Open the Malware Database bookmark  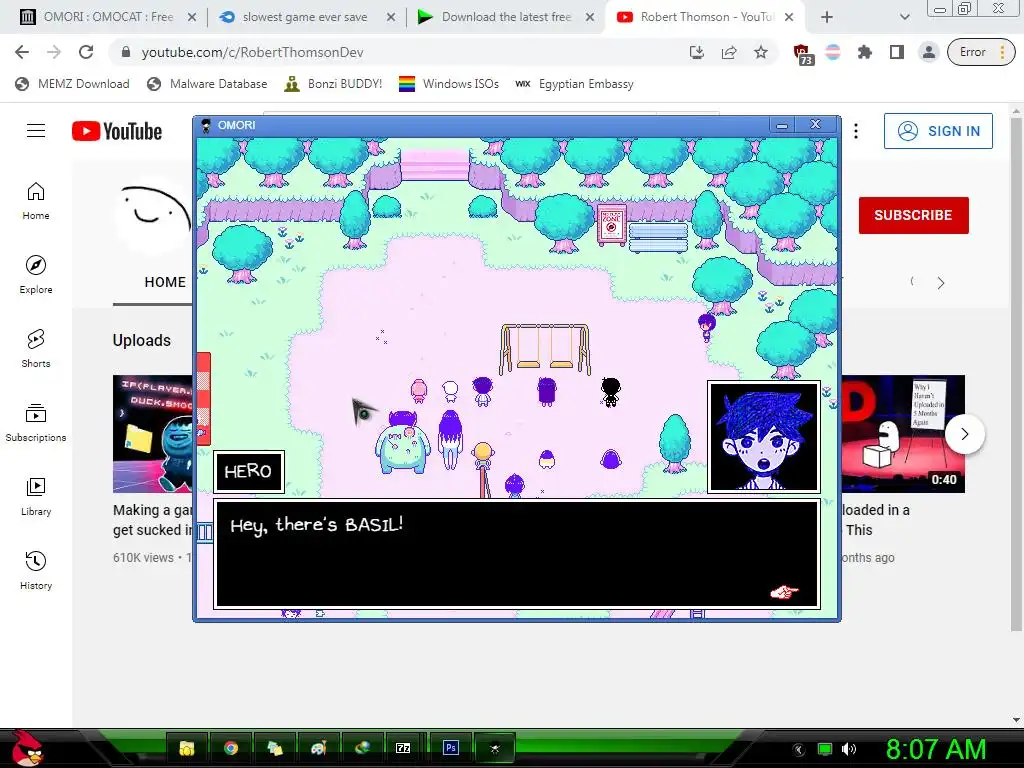pos(208,84)
